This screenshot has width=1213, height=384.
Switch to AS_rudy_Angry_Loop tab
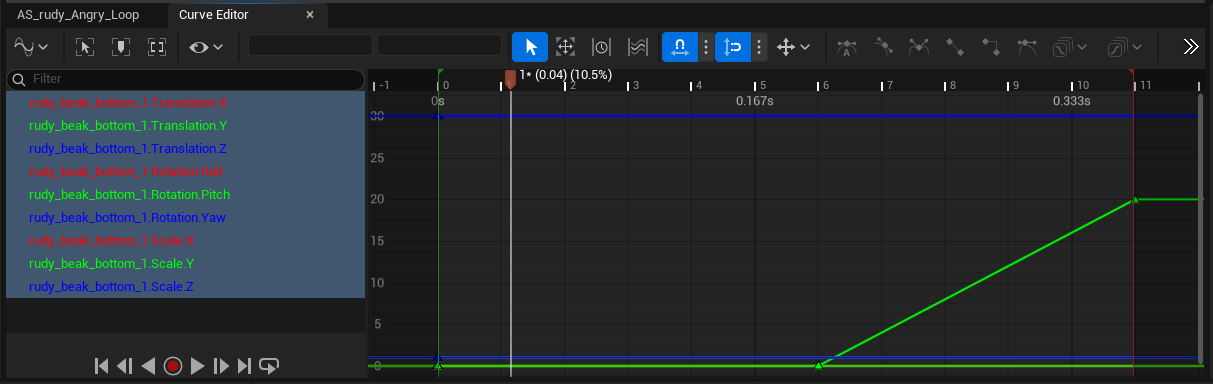coord(78,15)
